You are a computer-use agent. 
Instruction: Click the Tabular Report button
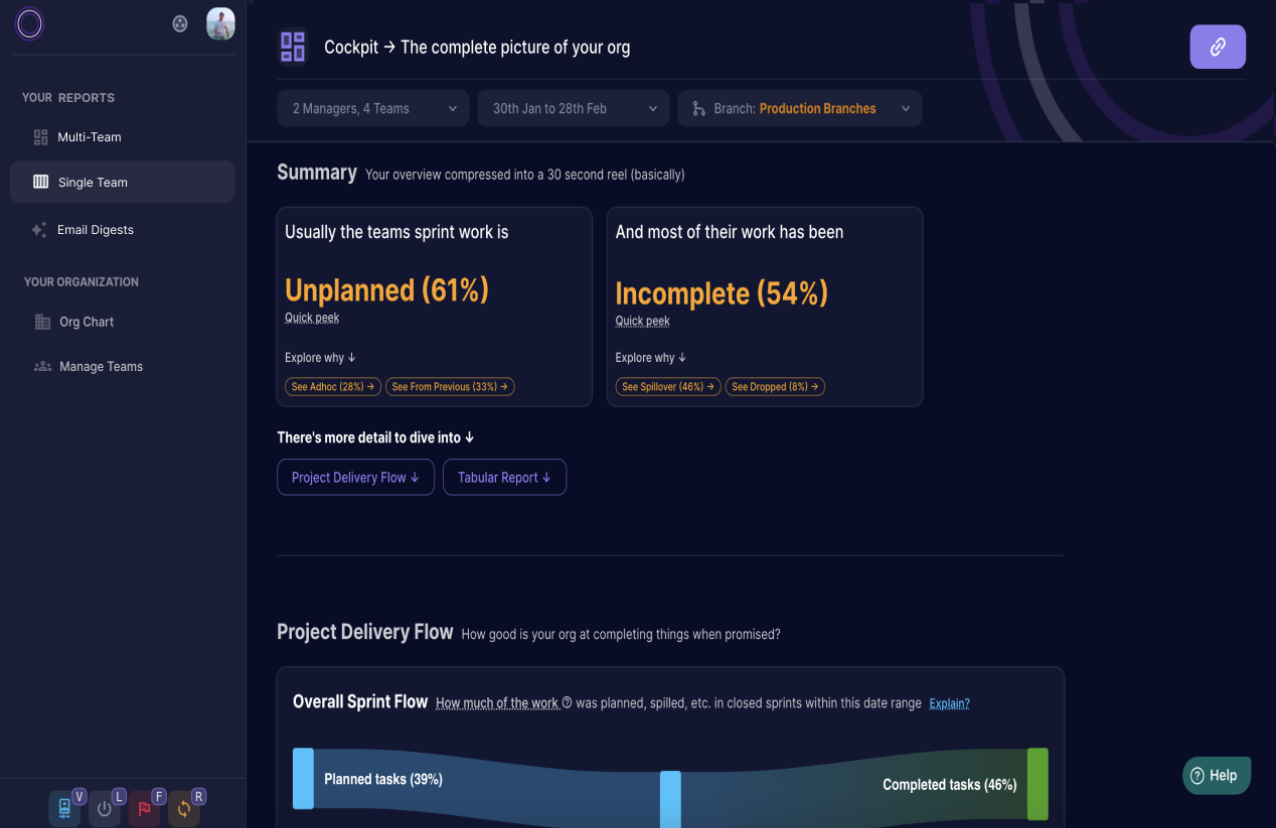[504, 477]
